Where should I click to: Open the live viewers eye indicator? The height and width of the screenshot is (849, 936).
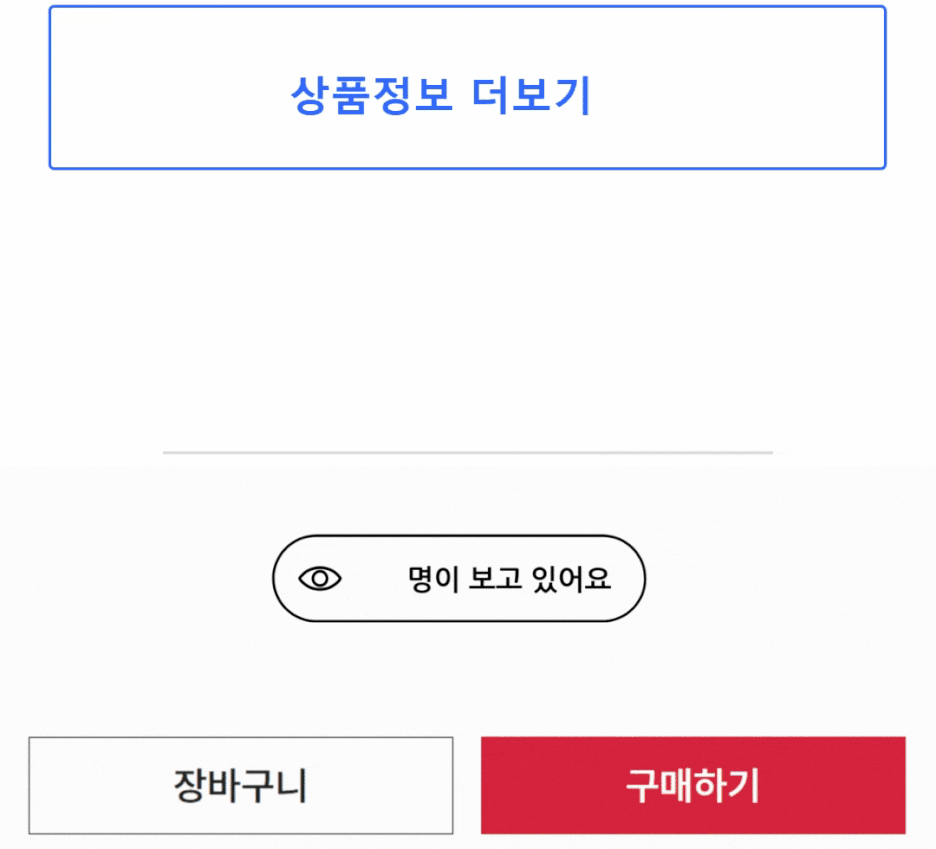(x=320, y=578)
